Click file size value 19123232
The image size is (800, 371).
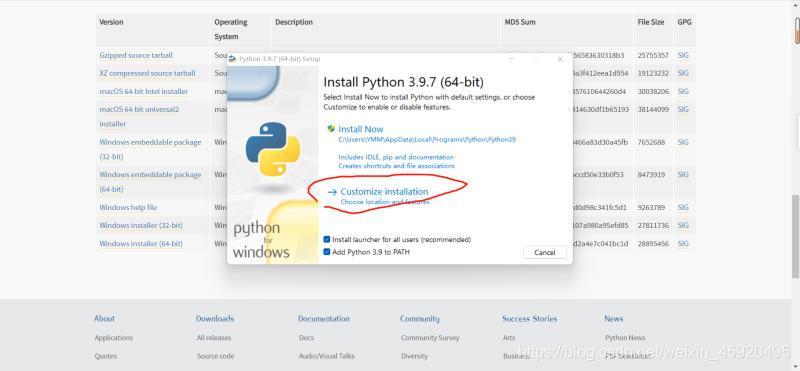(653, 73)
